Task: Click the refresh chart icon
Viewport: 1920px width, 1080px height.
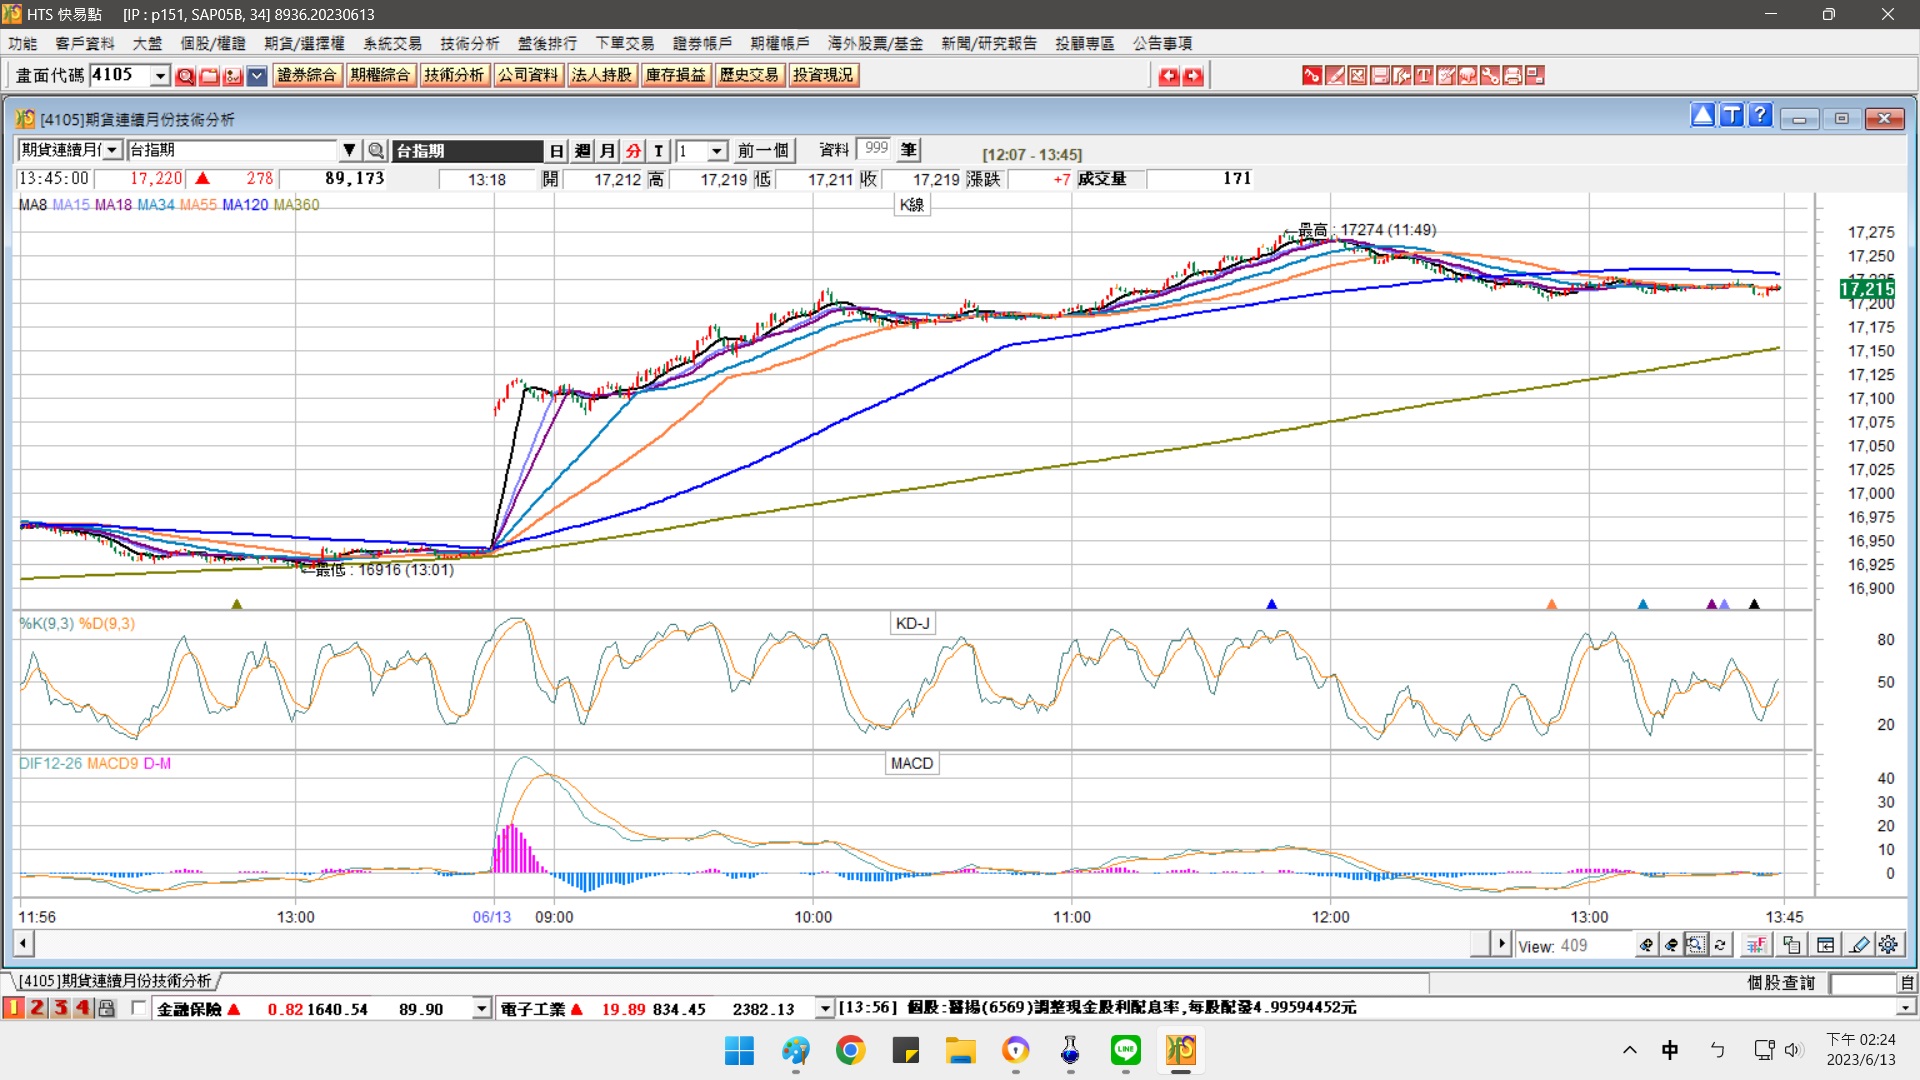Action: tap(1720, 945)
